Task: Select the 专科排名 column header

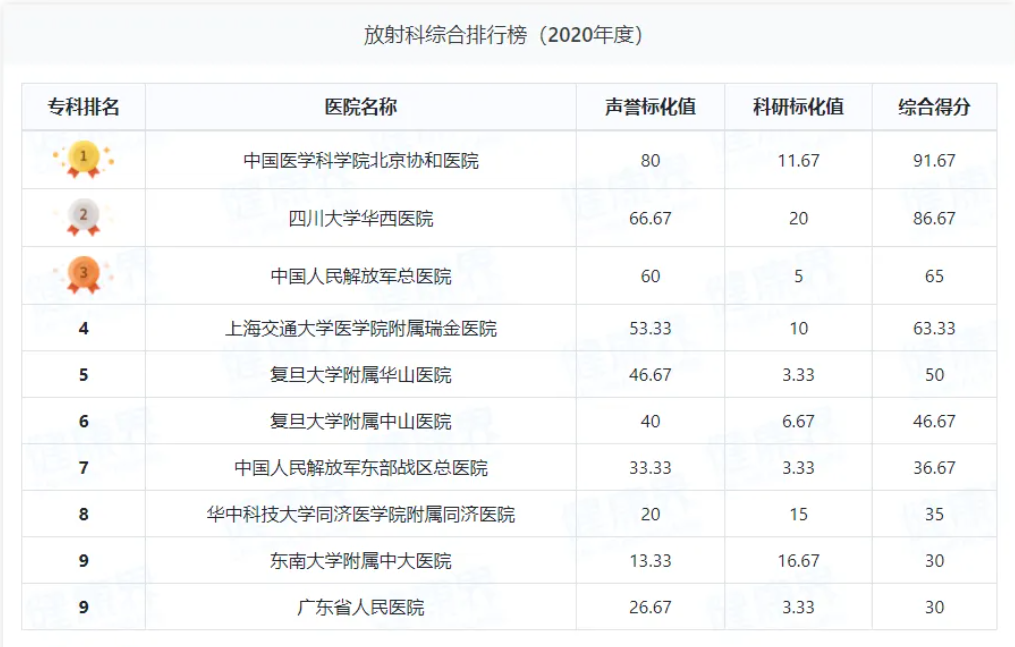Action: point(84,107)
